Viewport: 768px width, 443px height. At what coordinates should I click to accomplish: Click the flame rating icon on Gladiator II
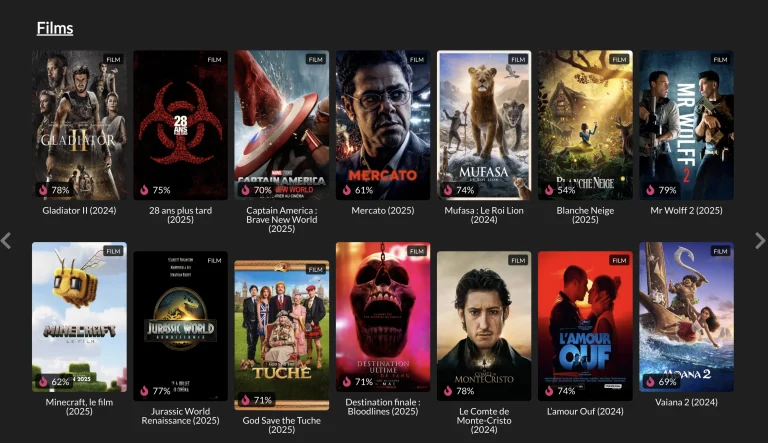pyautogui.click(x=44, y=190)
